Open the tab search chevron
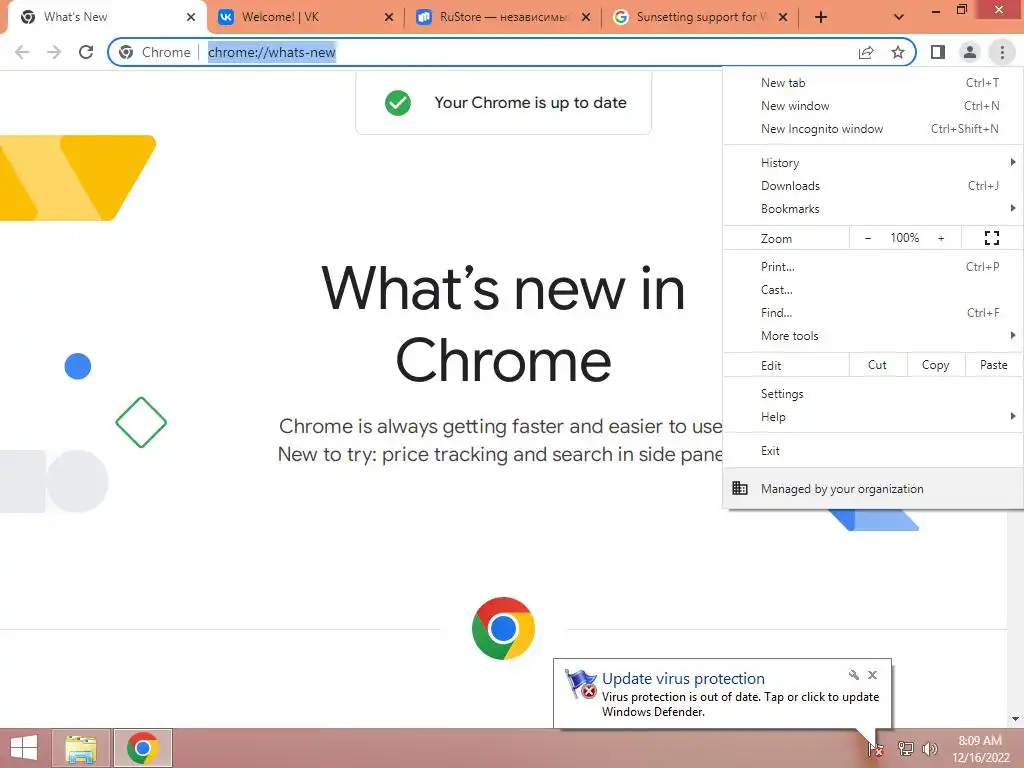This screenshot has width=1024, height=768. point(899,17)
